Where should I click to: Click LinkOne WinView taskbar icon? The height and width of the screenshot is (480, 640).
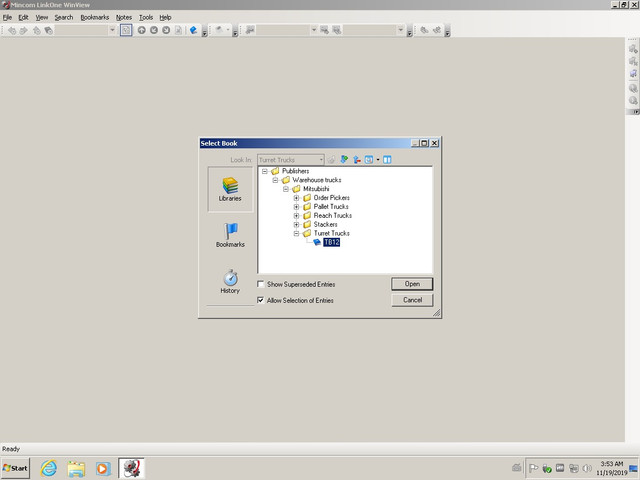tap(131, 468)
